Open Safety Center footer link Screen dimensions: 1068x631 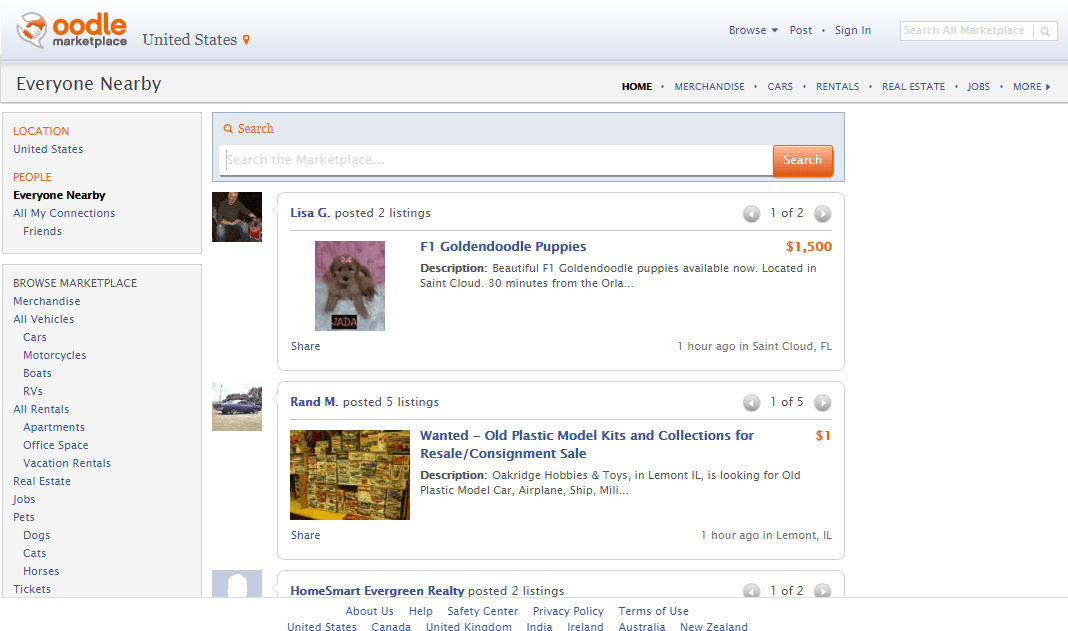[482, 611]
